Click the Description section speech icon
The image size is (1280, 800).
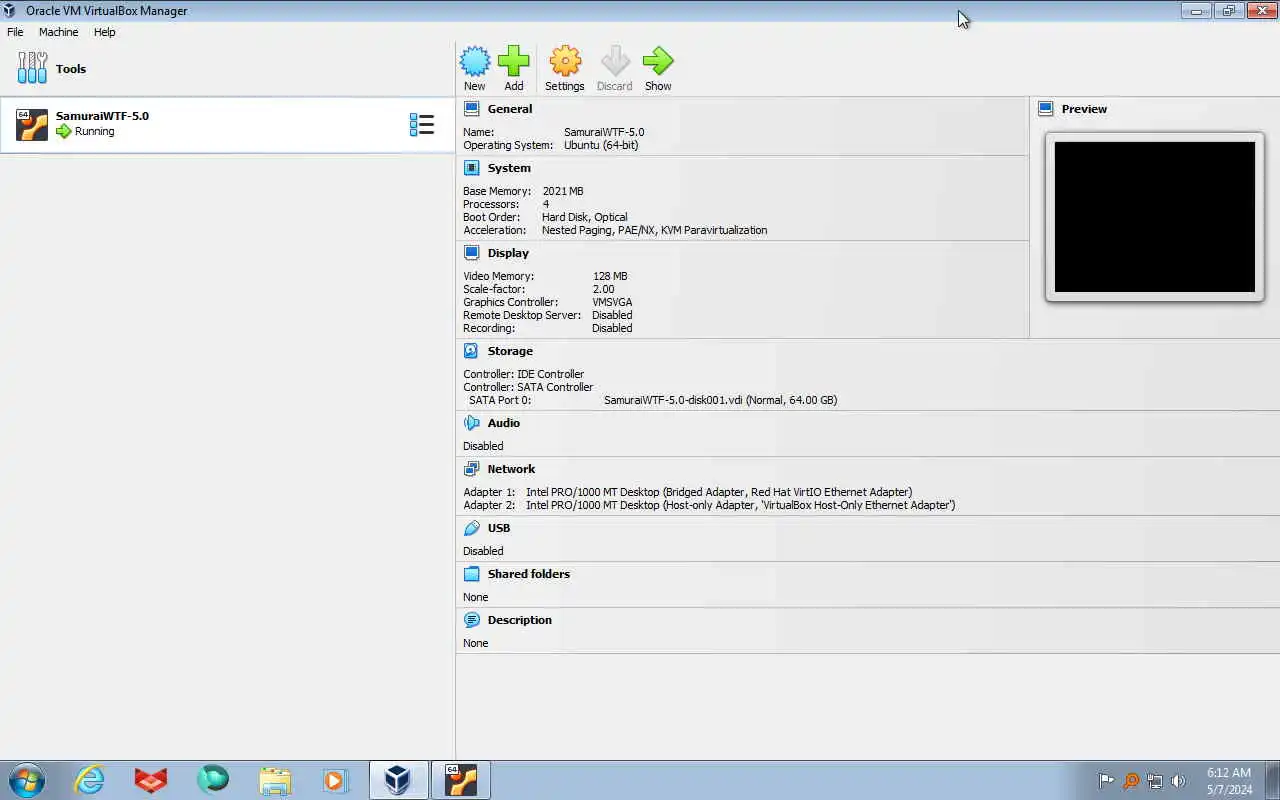coord(472,620)
